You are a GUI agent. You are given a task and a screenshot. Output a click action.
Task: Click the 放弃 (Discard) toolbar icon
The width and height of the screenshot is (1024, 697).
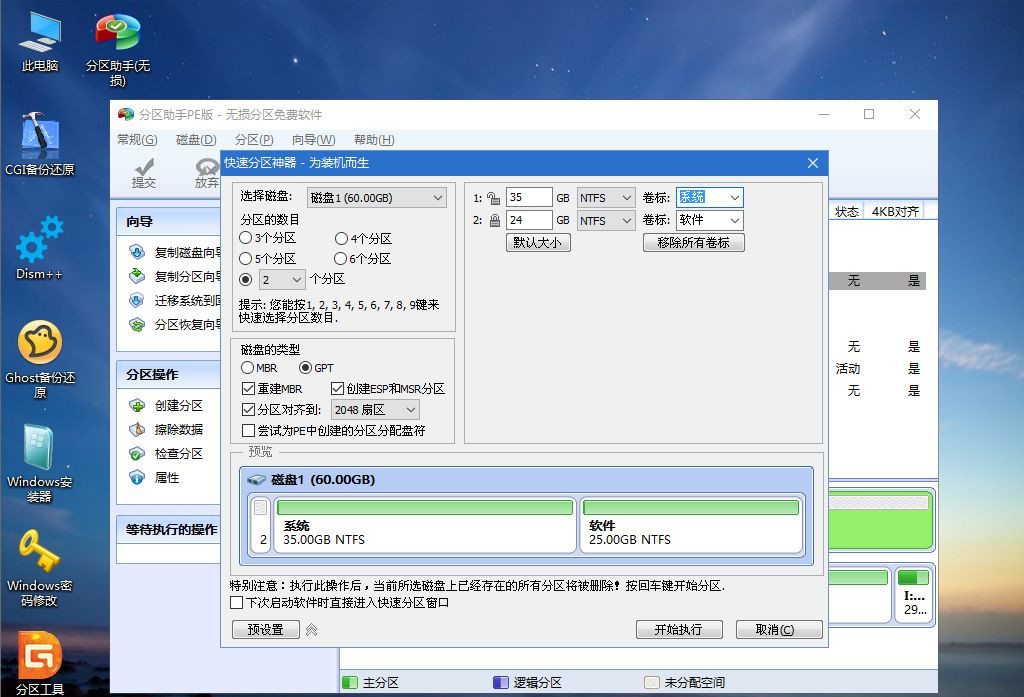[206, 178]
